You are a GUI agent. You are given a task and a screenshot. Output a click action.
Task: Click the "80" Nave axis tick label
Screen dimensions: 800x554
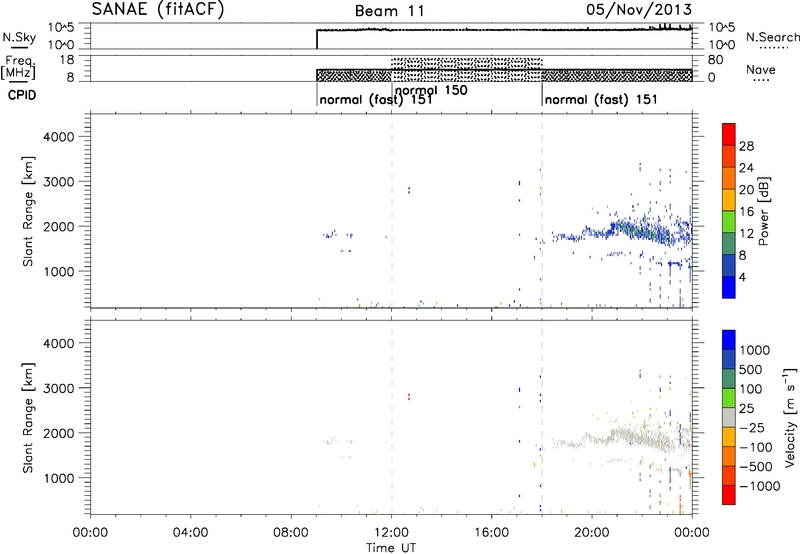(715, 60)
